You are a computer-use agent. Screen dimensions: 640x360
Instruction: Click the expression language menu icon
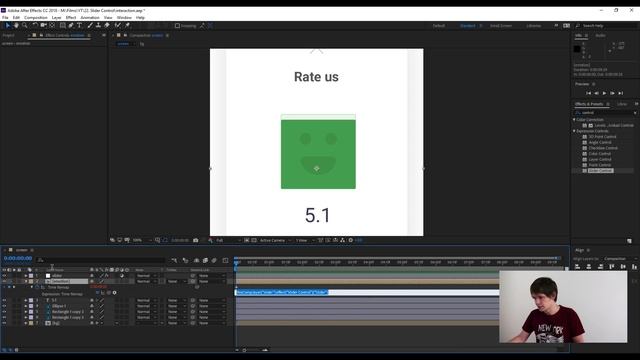[x=114, y=293]
